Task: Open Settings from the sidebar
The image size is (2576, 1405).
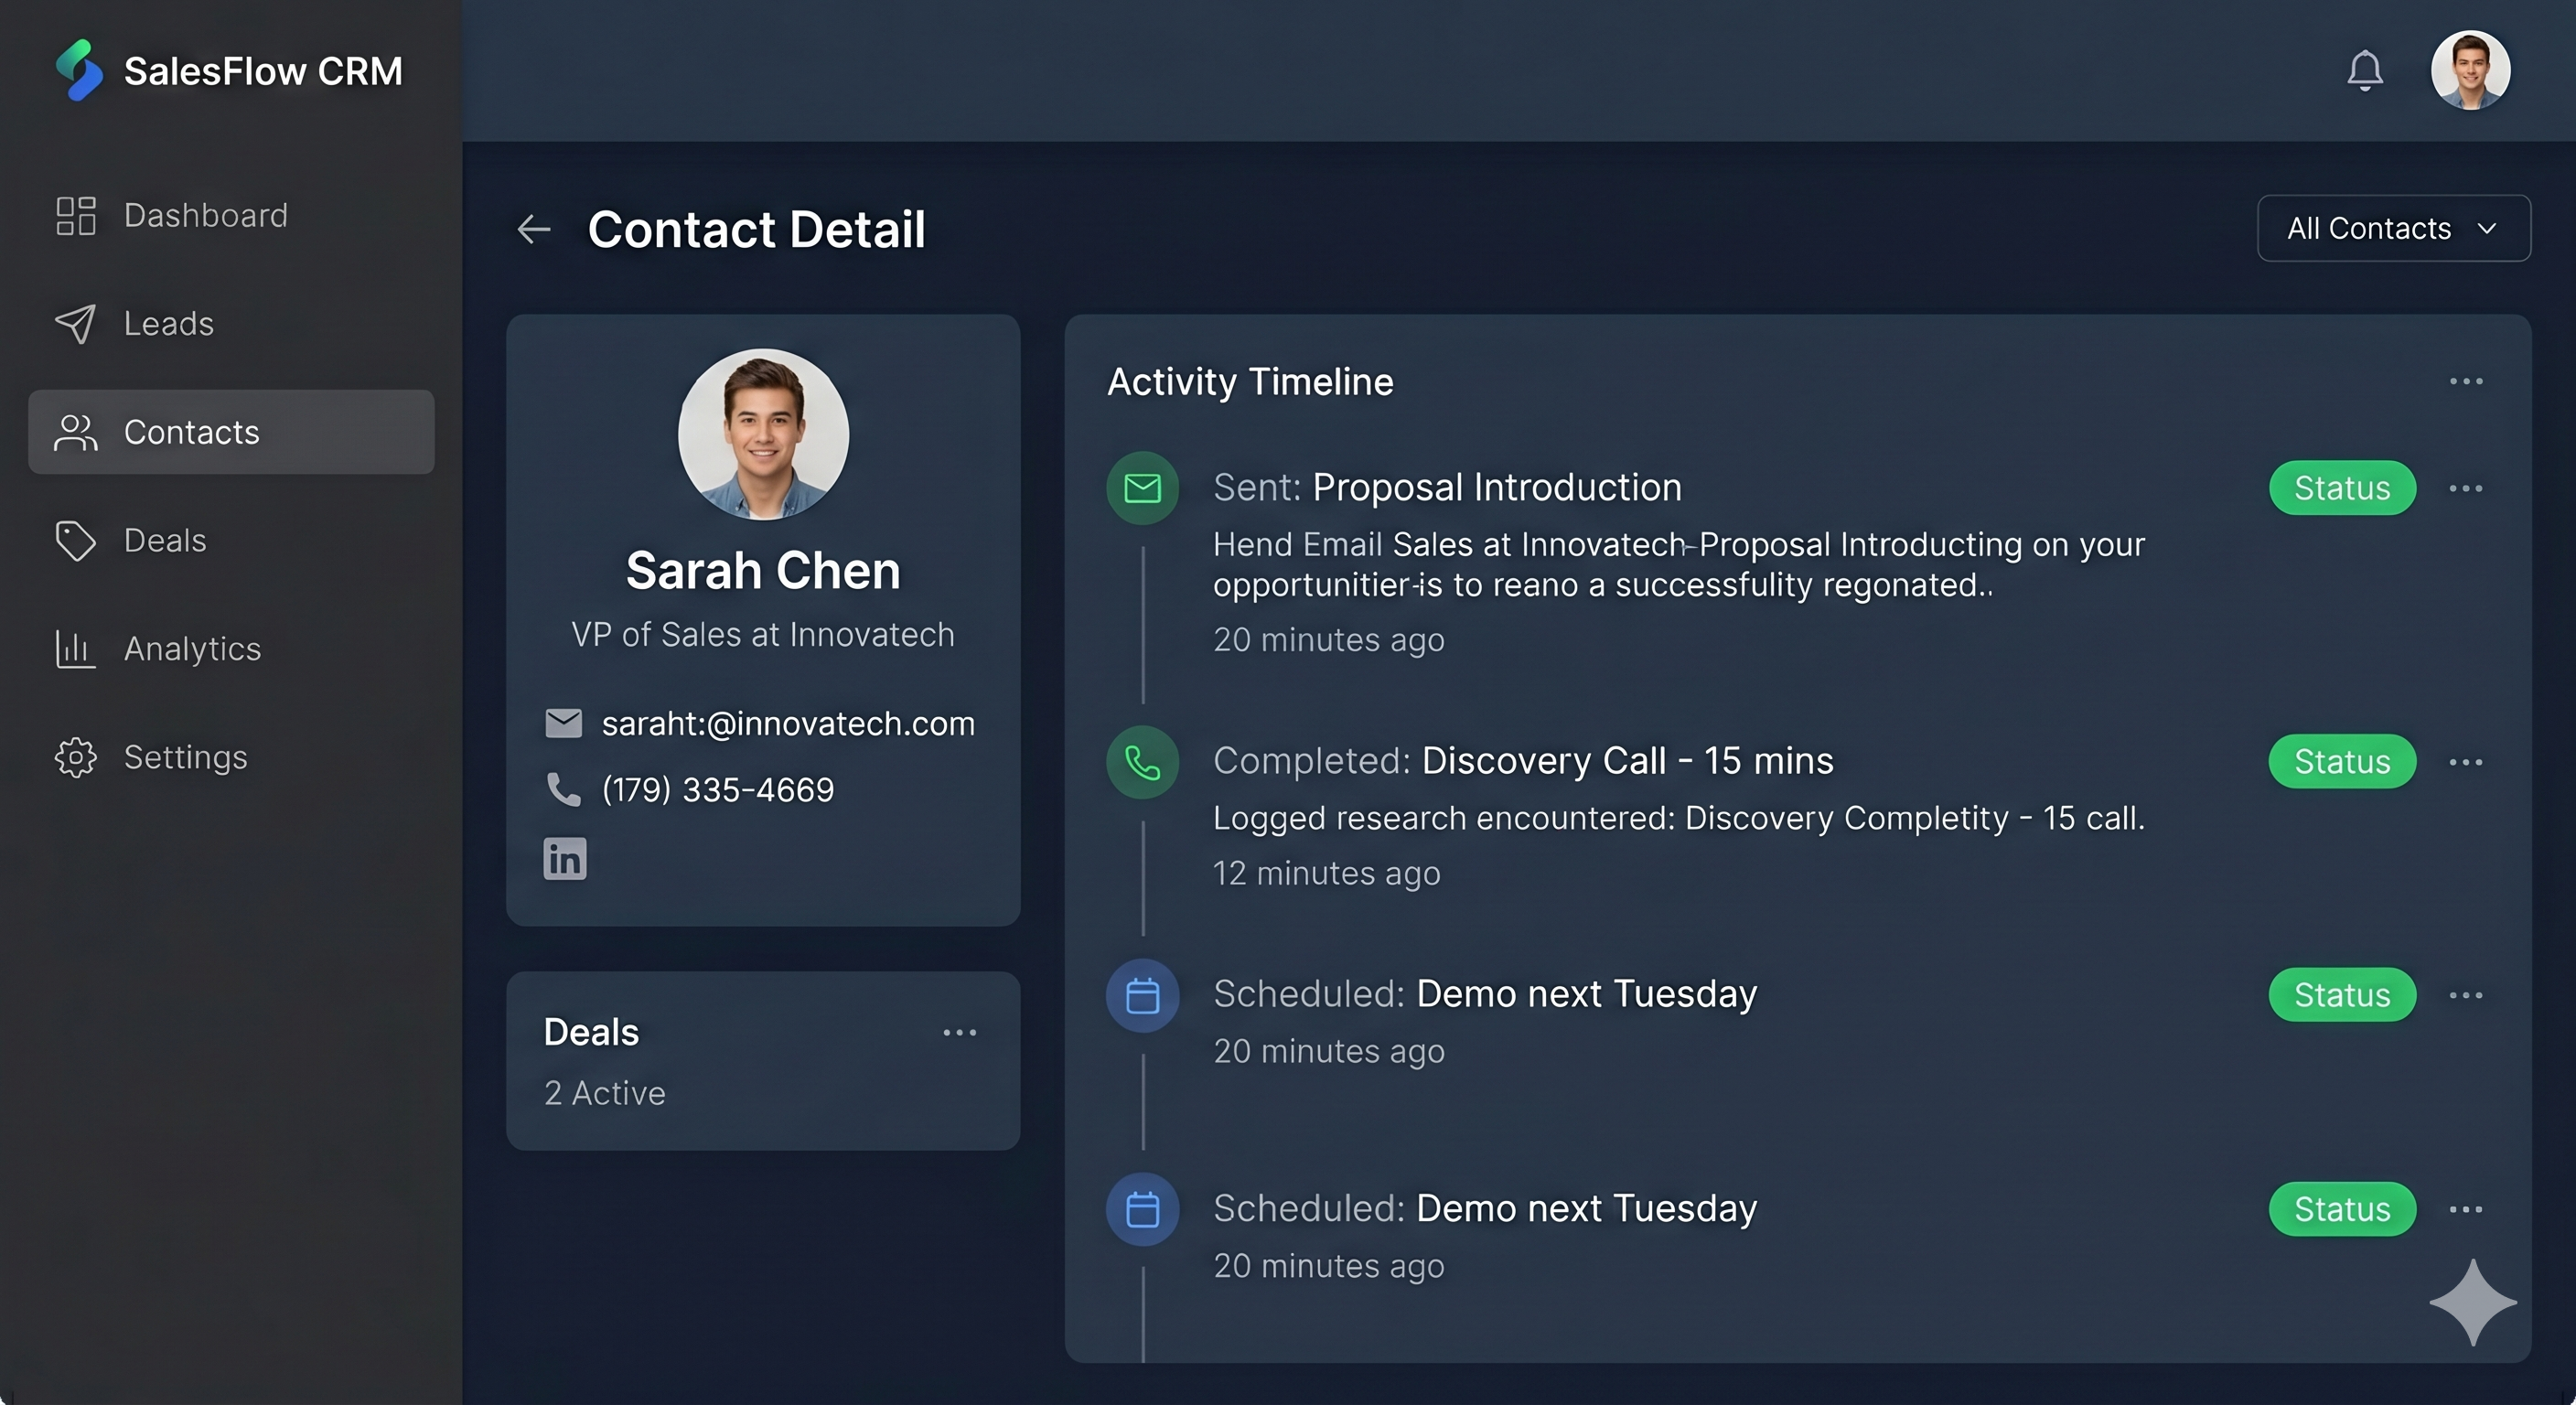Action: point(186,757)
